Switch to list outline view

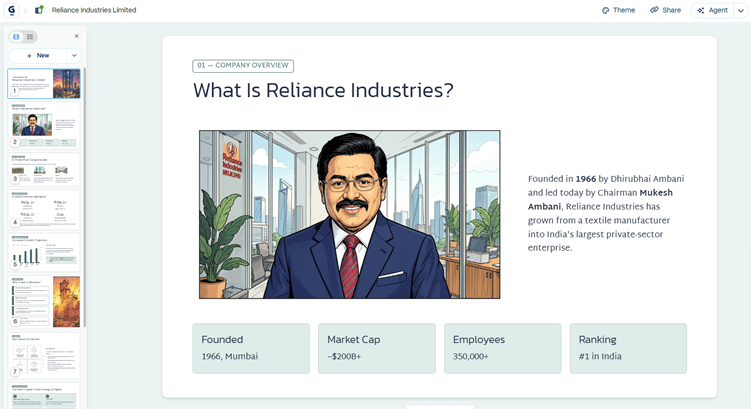pyautogui.click(x=30, y=36)
